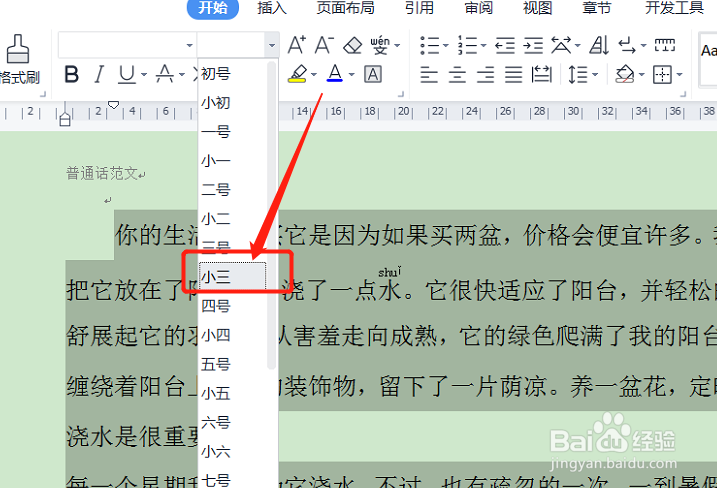Decrease font size with A- icon
717x488 pixels.
pos(324,45)
